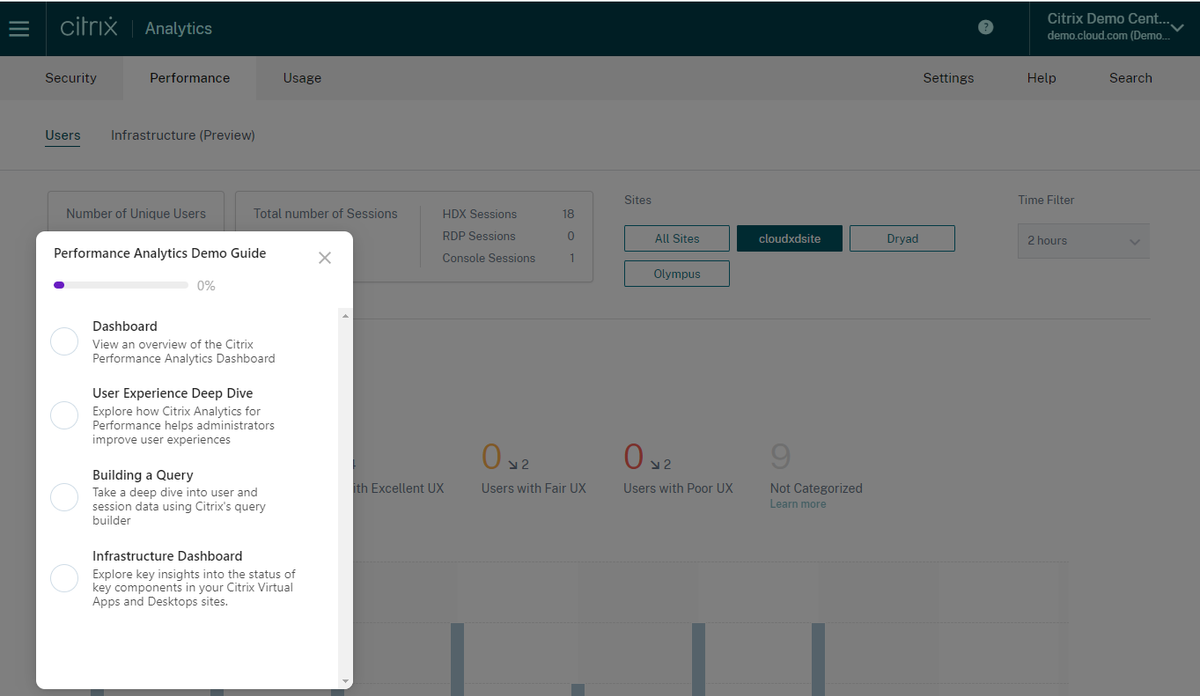Viewport: 1200px width, 696px height.
Task: Choose the Olympus site filter
Action: pyautogui.click(x=677, y=273)
